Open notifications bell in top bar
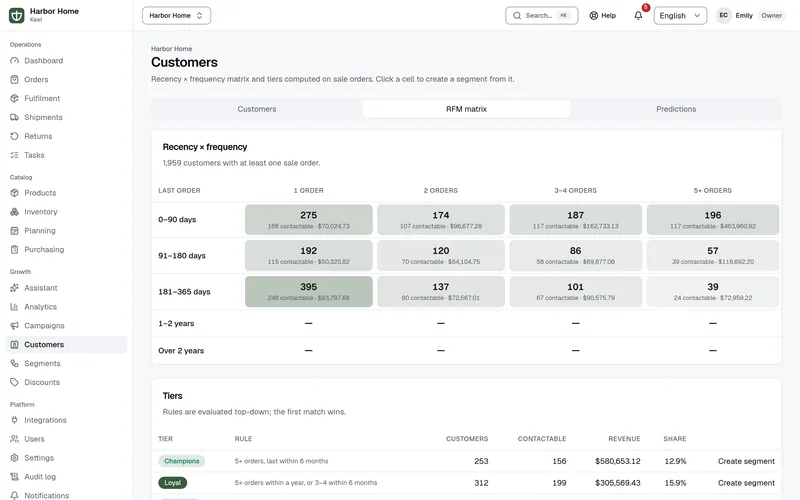The image size is (800, 500). click(638, 15)
